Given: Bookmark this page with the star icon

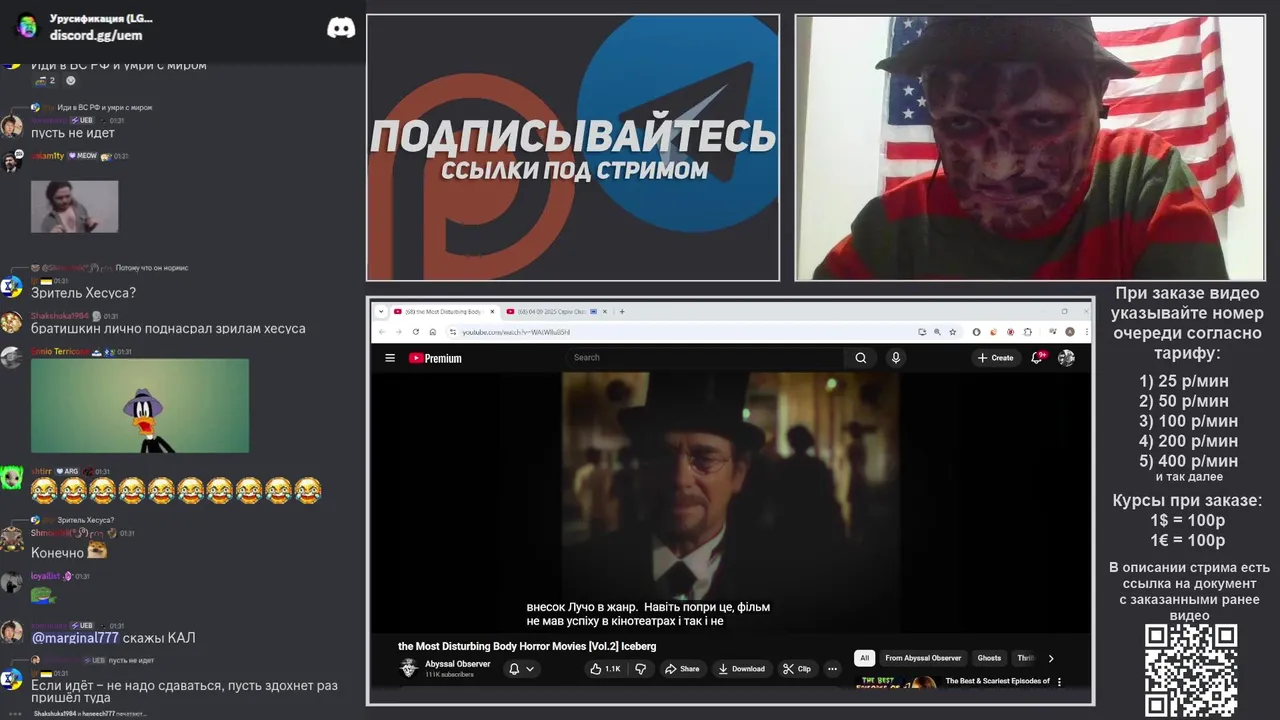Looking at the screenshot, I should (x=953, y=332).
